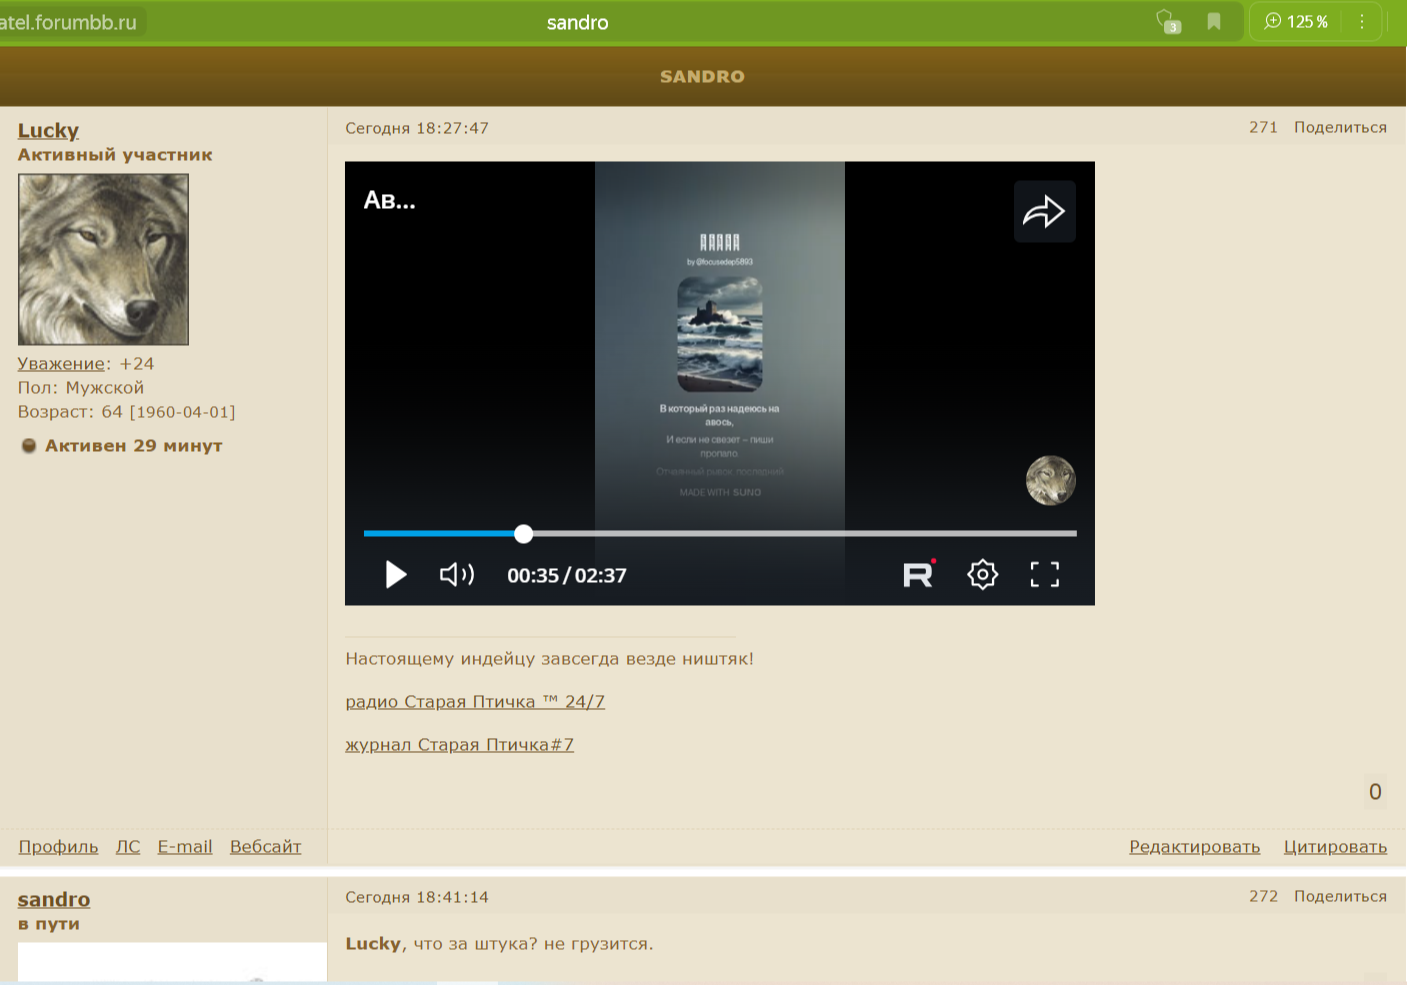Click the timestamp Сегодня 18:27:47
The image size is (1407, 985).
(x=417, y=128)
